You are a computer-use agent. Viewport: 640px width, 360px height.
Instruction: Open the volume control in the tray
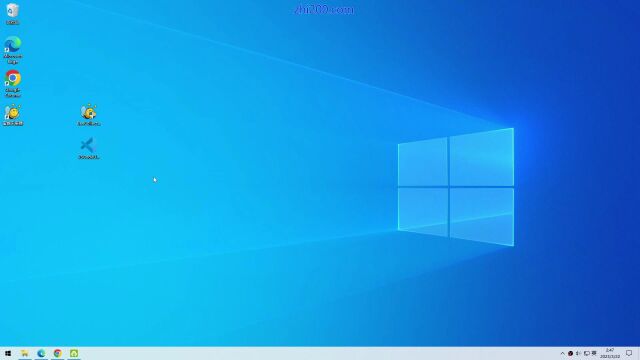pos(578,353)
